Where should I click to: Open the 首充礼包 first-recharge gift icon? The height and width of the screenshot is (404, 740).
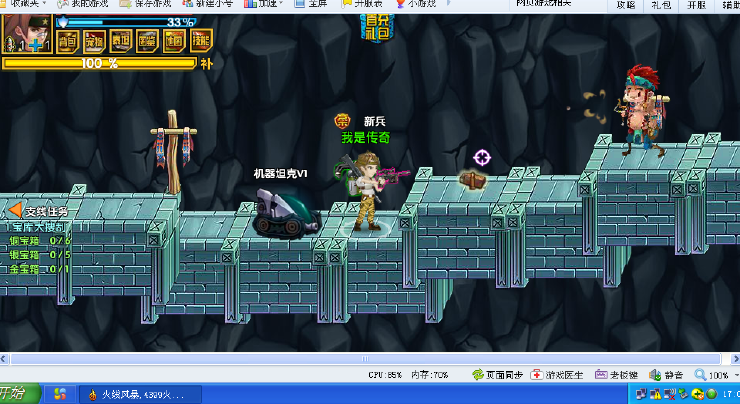[377, 27]
